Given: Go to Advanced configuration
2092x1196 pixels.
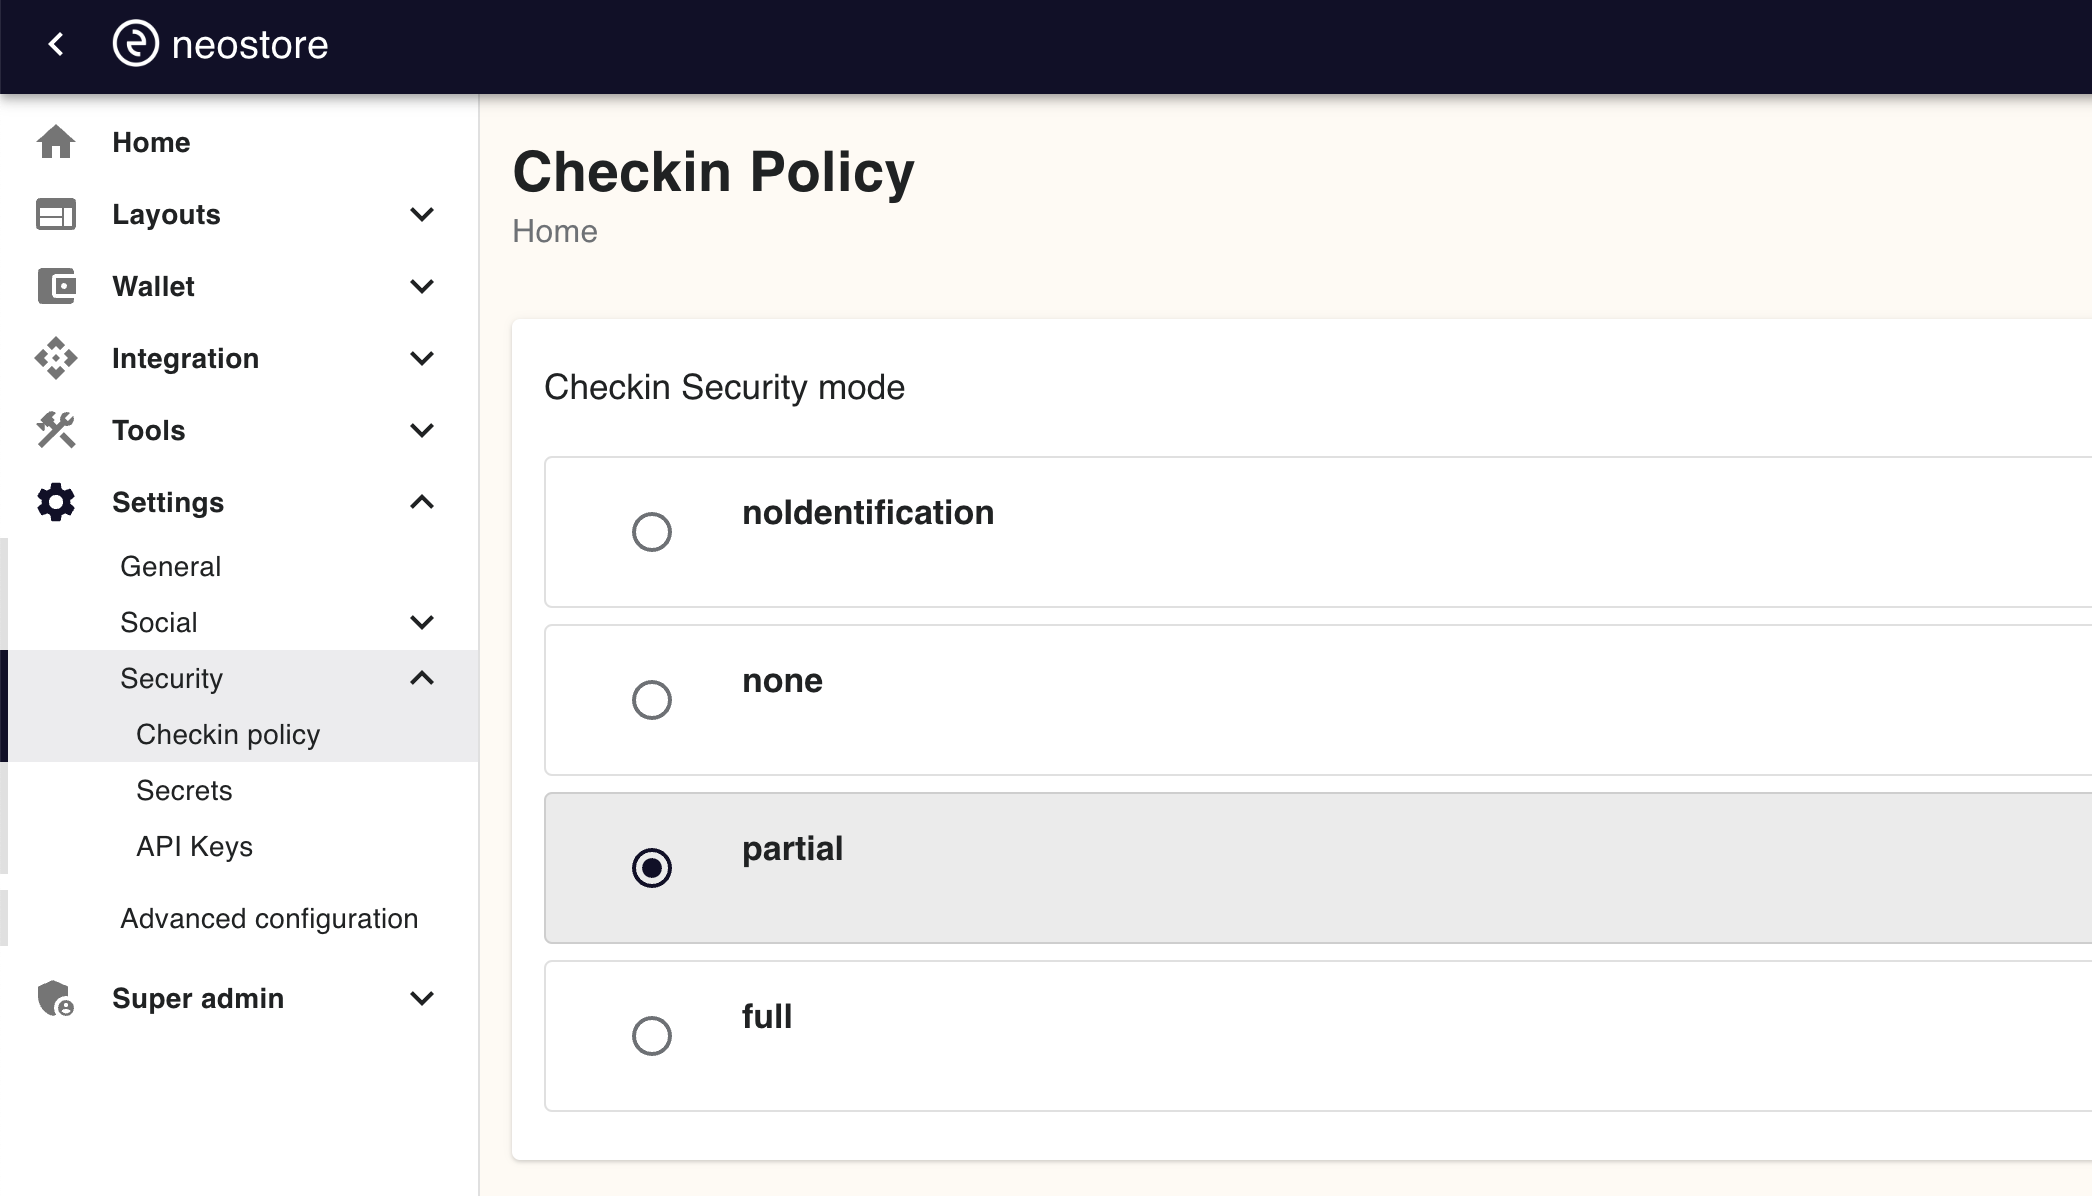Looking at the screenshot, I should tap(269, 918).
